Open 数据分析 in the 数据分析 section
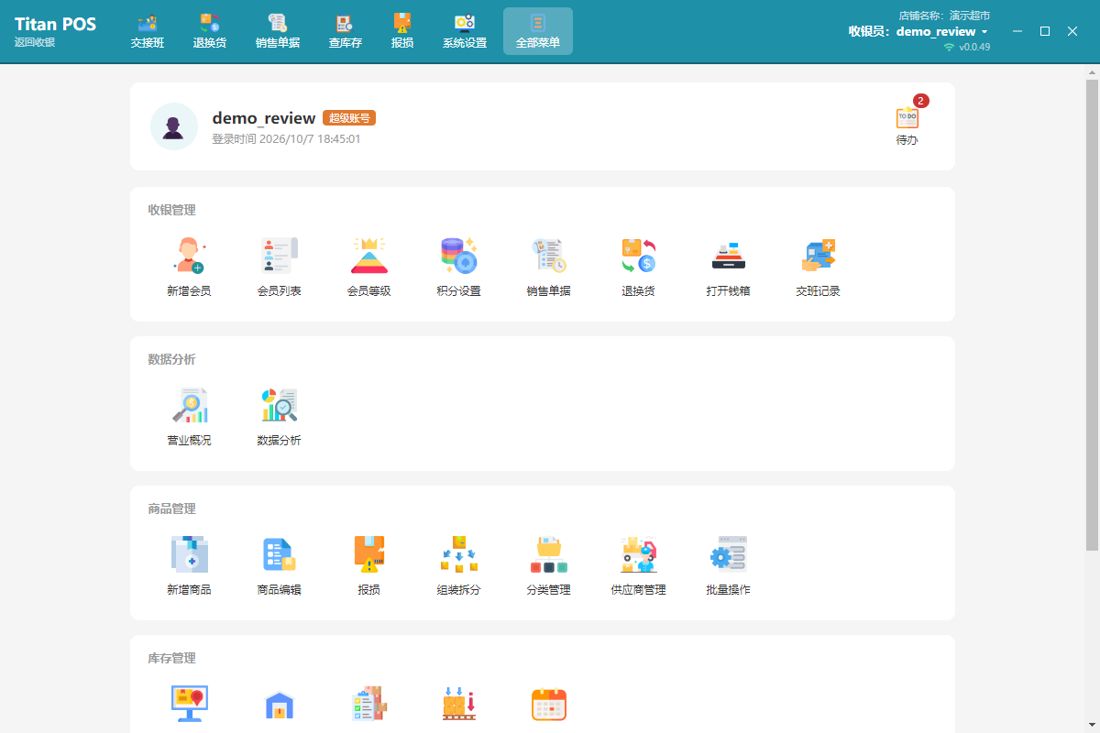This screenshot has width=1100, height=733. 279,417
